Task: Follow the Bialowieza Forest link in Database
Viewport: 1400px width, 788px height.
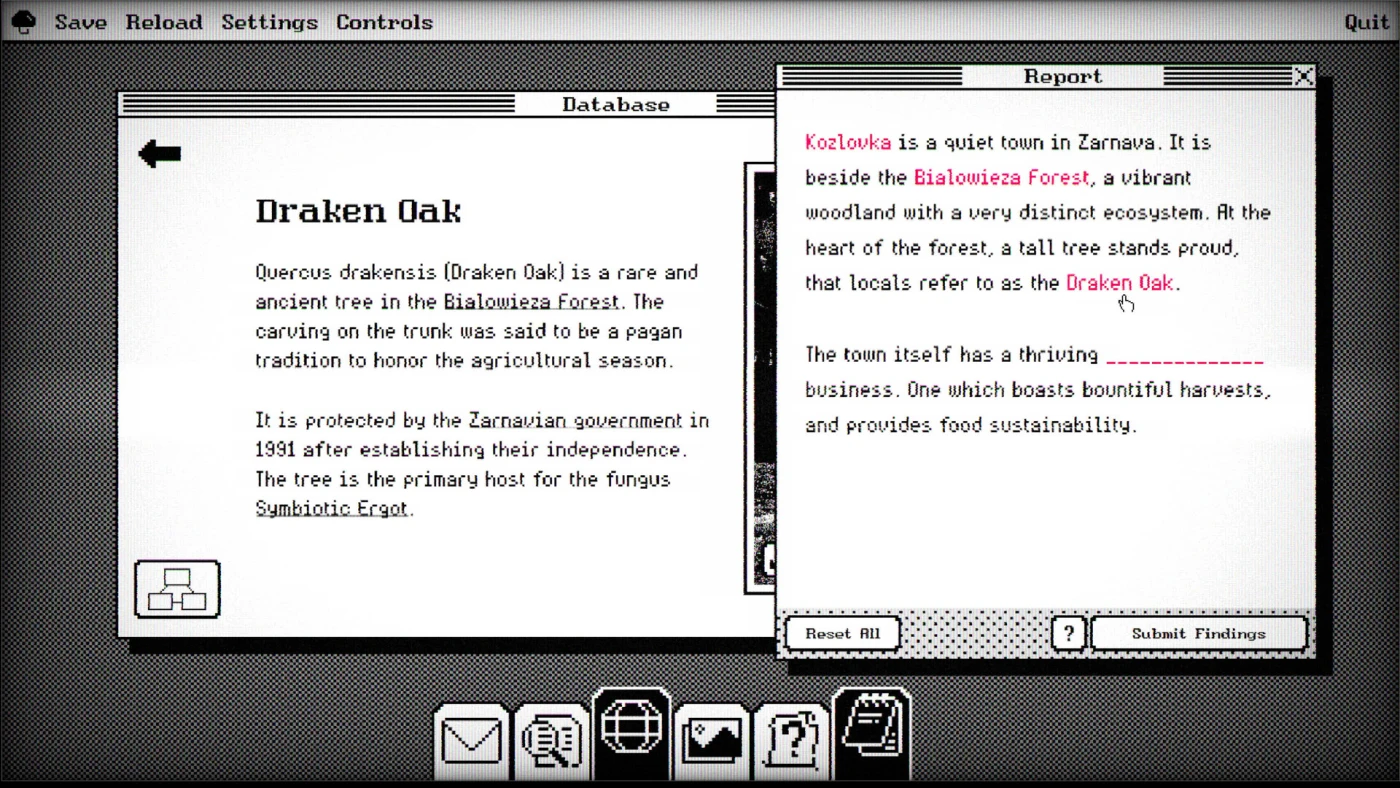Action: [531, 302]
